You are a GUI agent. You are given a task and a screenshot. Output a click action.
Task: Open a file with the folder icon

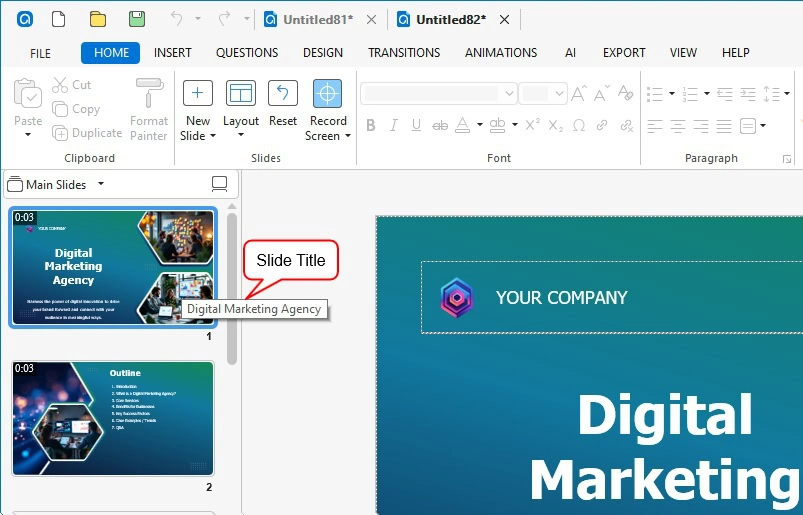[x=97, y=19]
